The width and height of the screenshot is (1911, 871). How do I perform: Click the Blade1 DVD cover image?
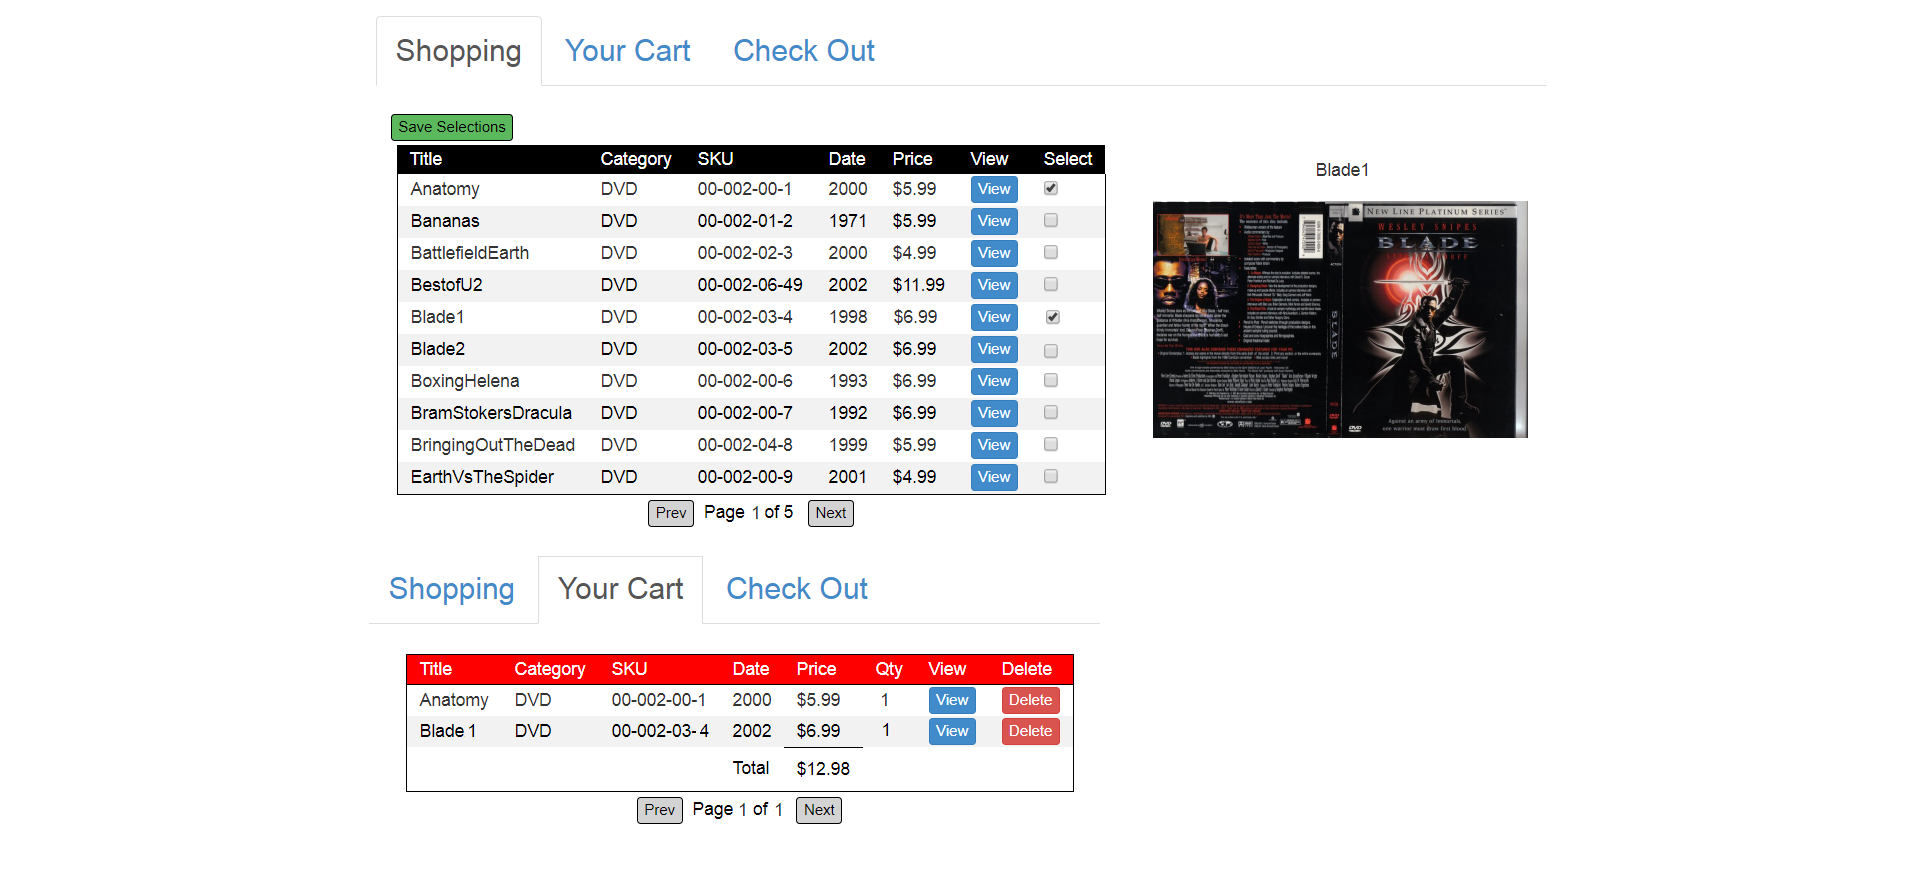click(1340, 319)
